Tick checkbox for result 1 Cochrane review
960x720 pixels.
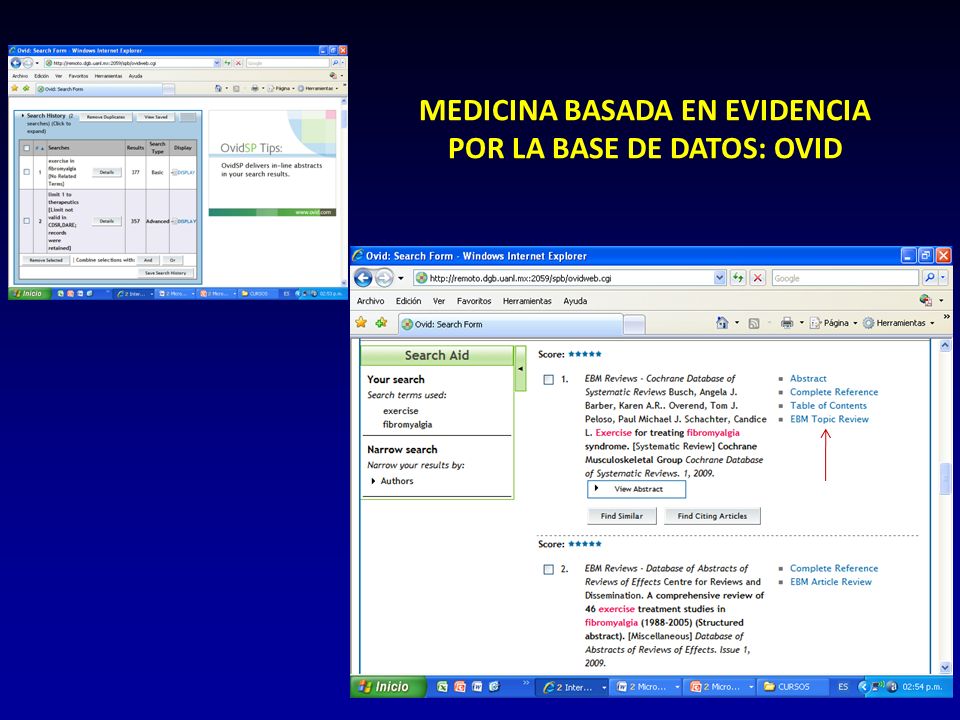549,380
